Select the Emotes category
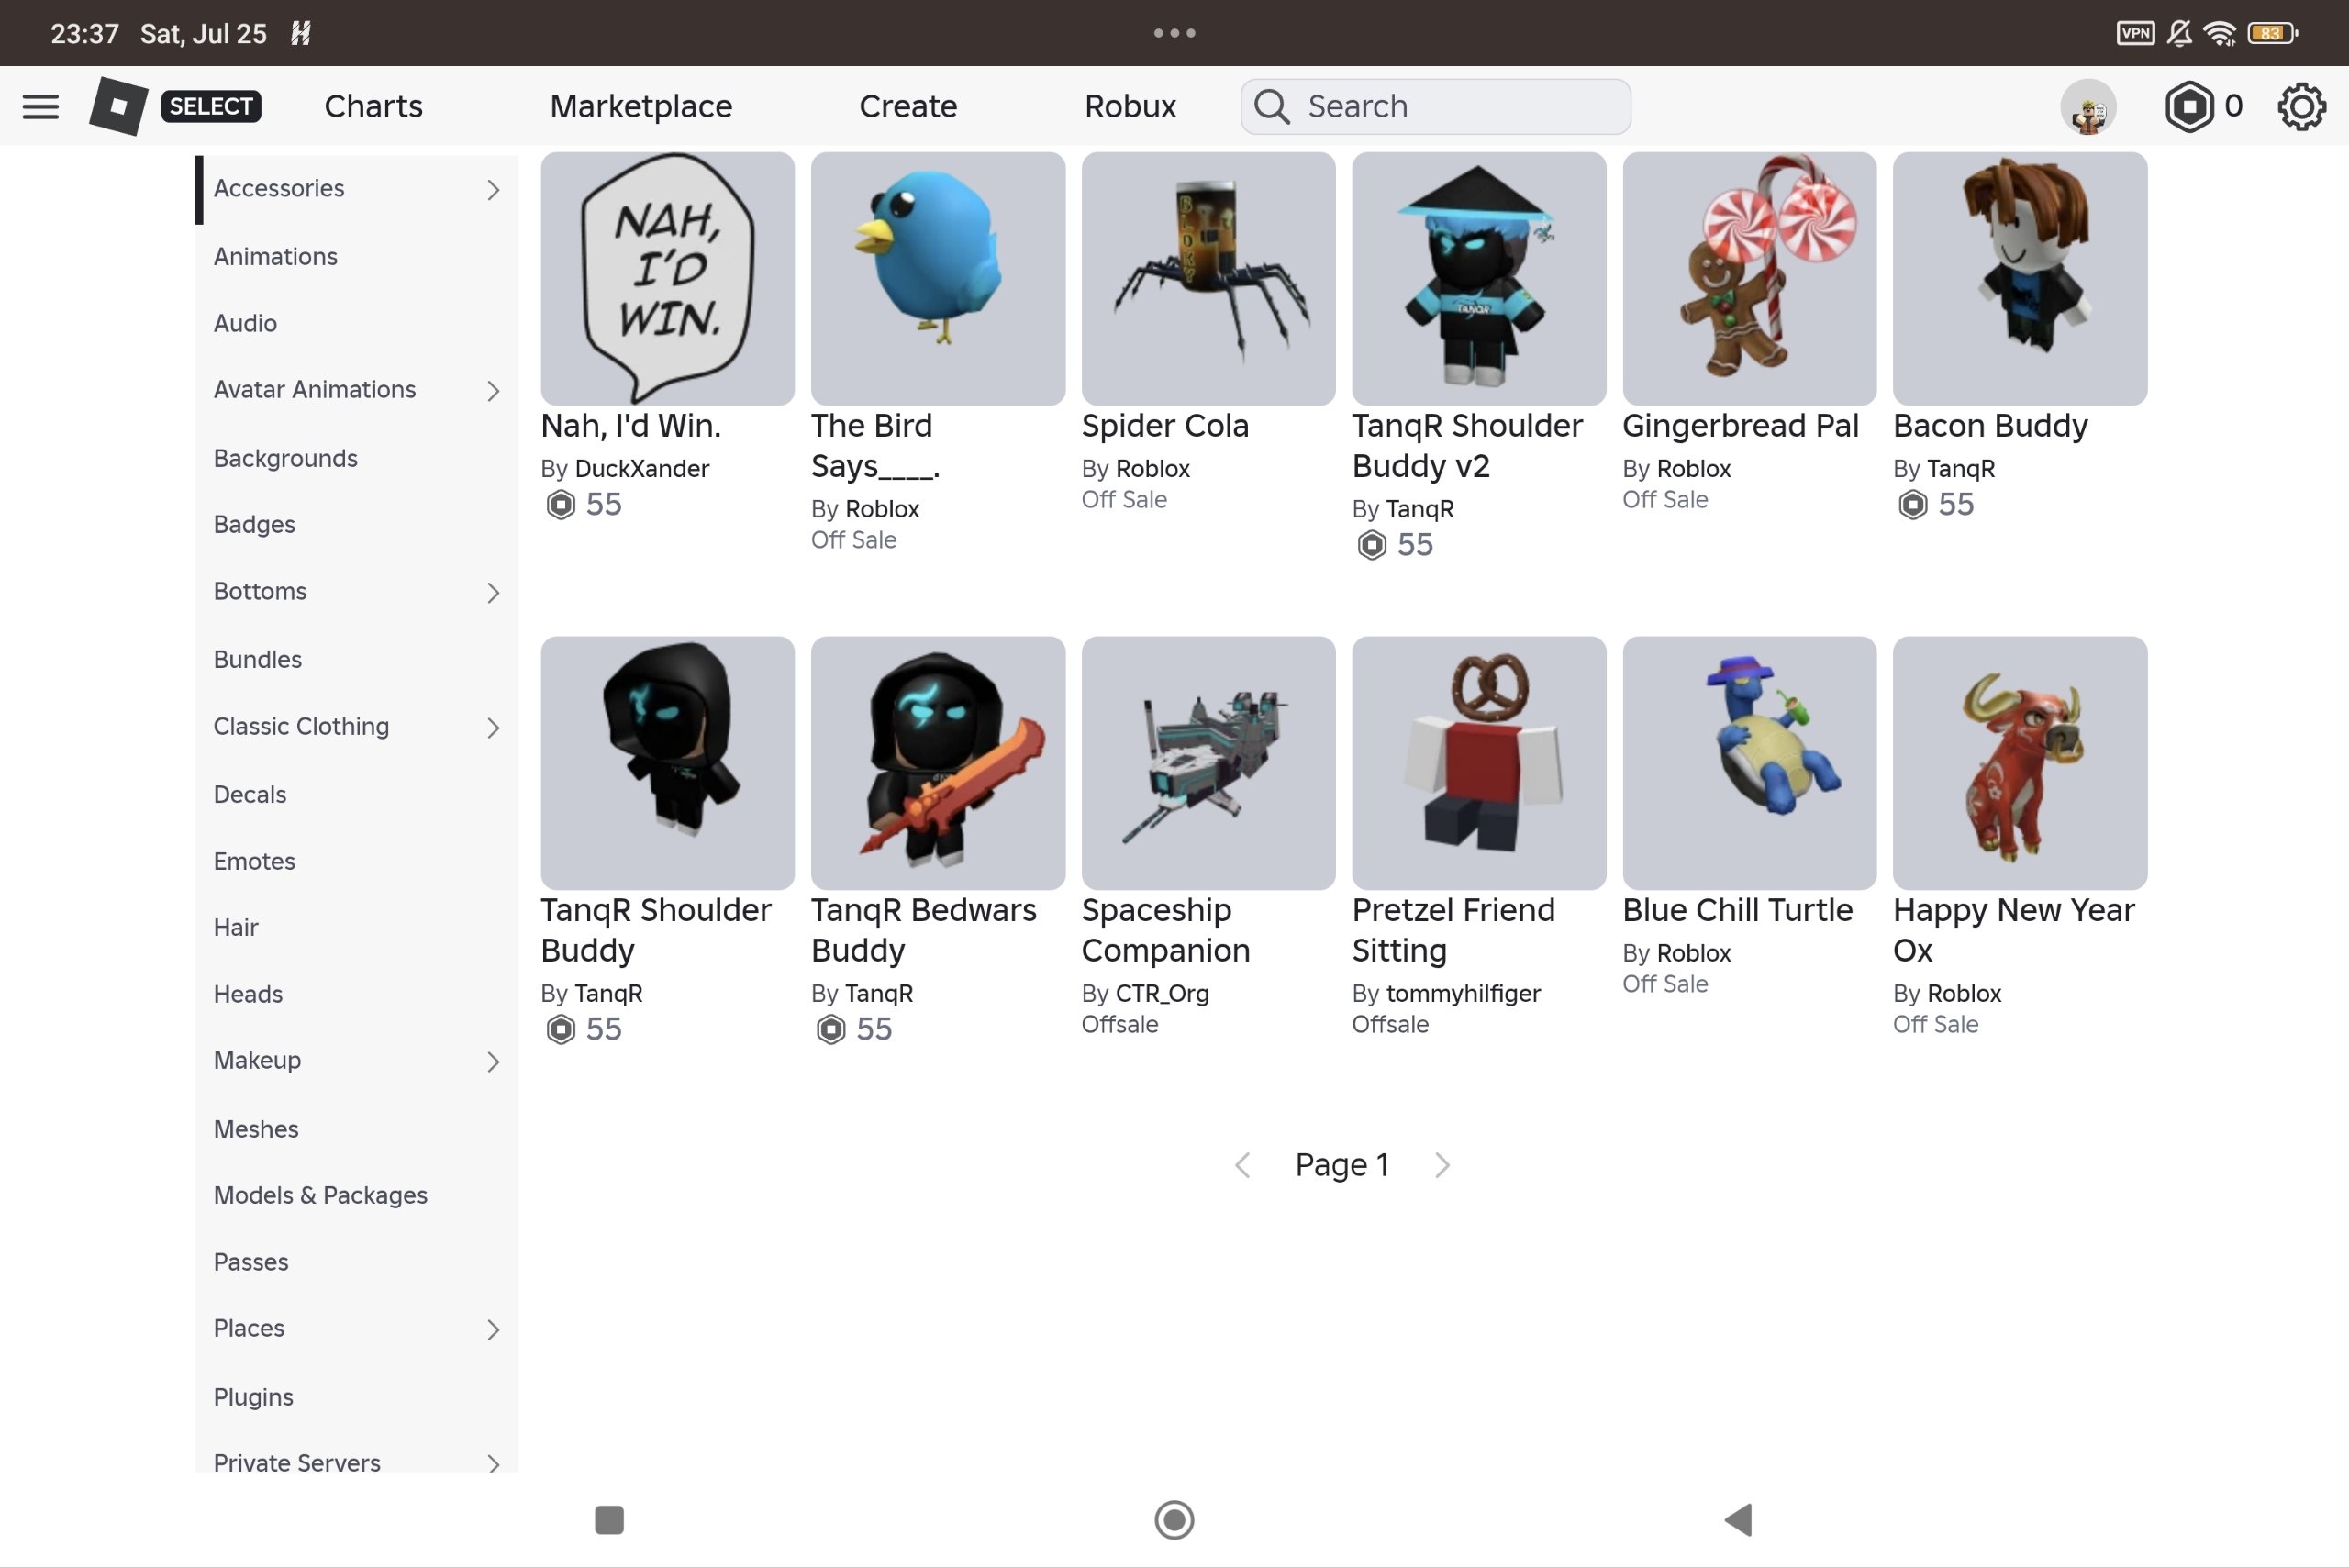Screen dimensions: 2349x1568 coord(254,861)
